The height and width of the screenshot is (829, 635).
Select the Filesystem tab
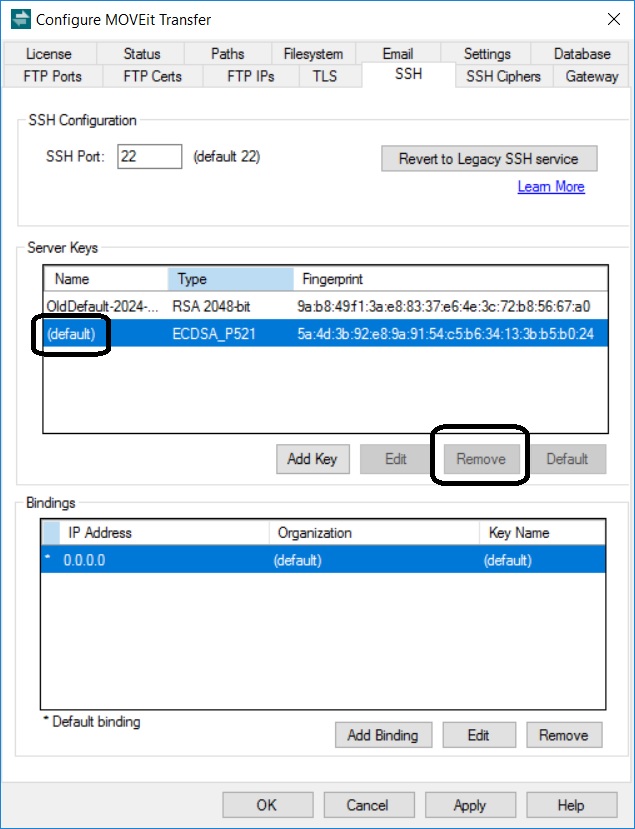tap(313, 54)
